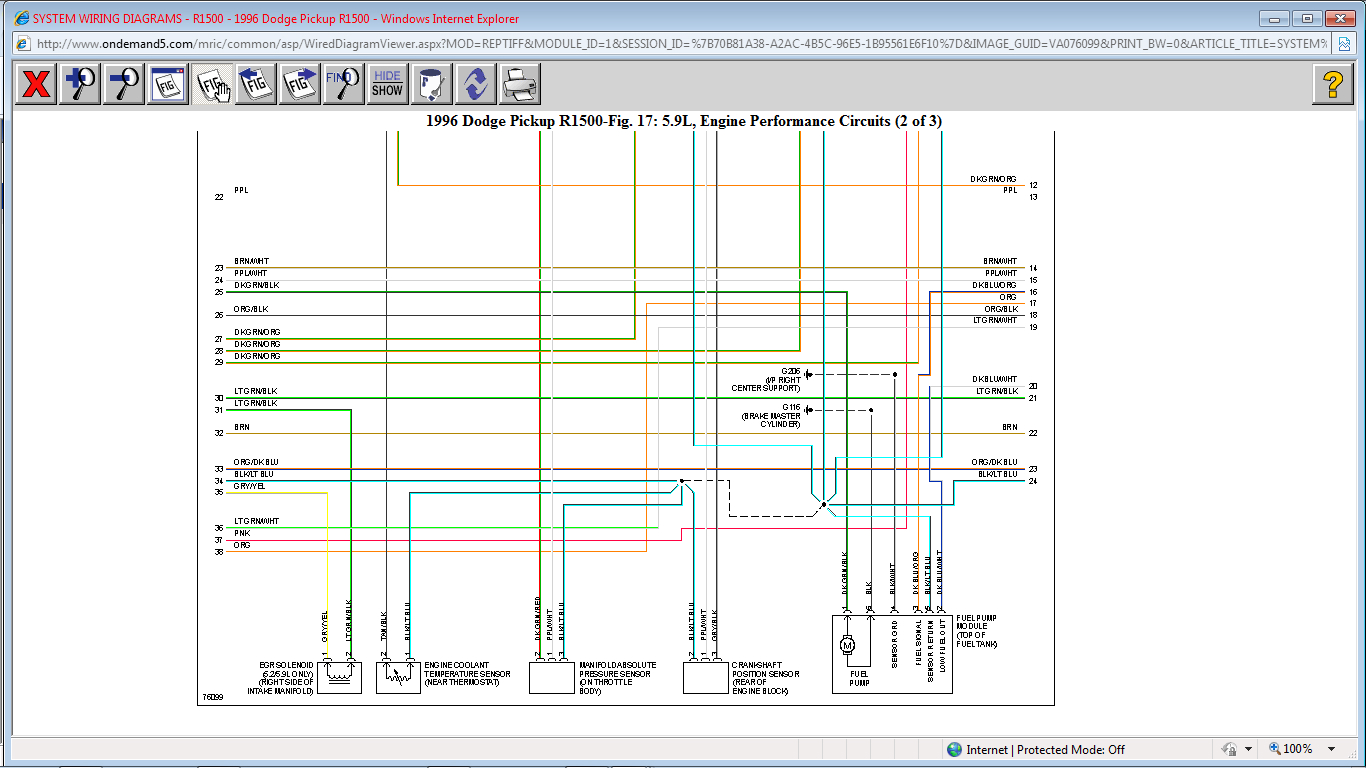
Task: Open the yellow question mark help
Action: 1332,84
